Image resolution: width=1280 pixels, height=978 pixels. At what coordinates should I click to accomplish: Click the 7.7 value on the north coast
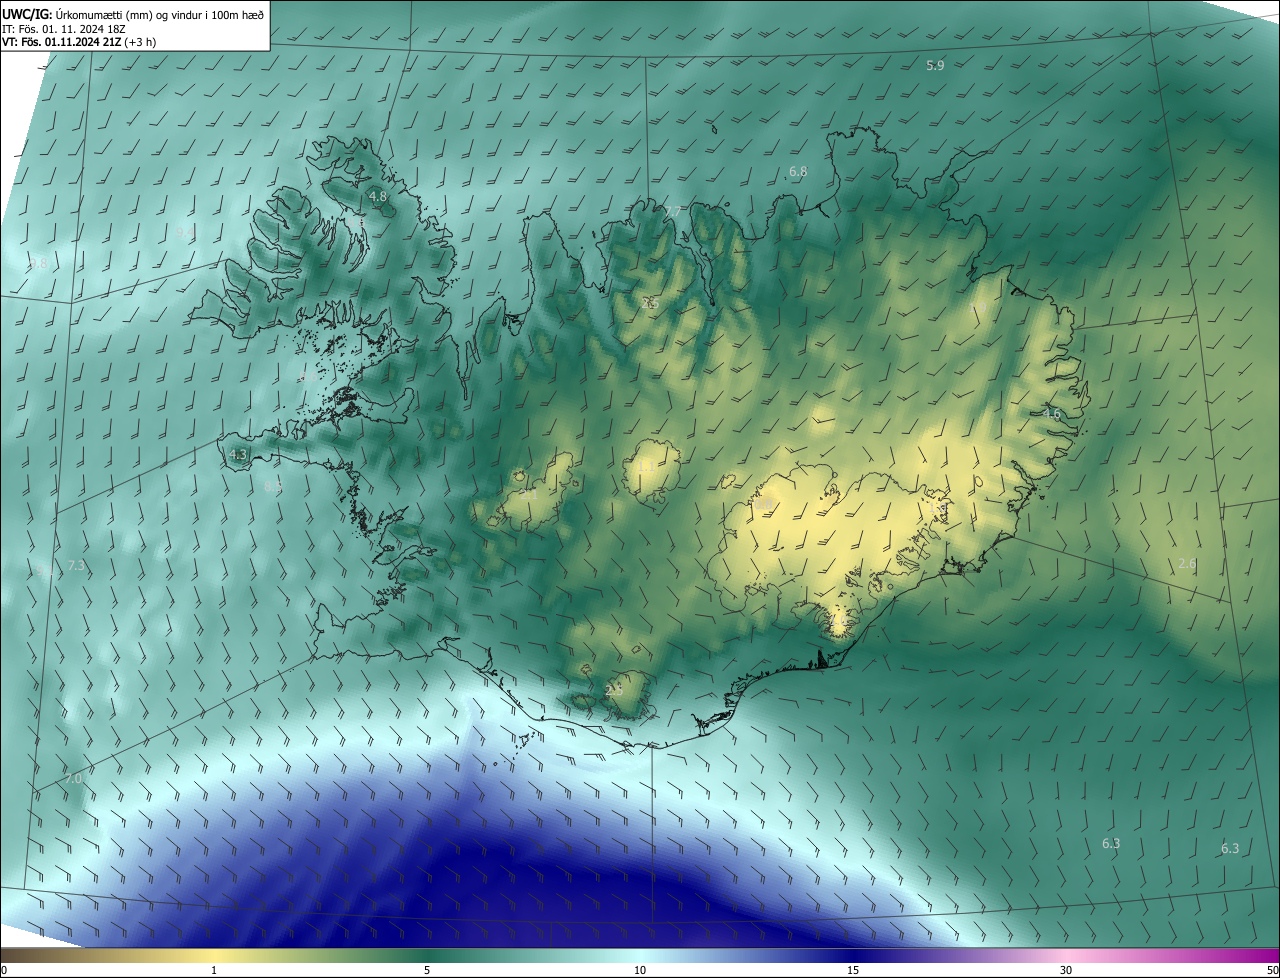click(671, 212)
